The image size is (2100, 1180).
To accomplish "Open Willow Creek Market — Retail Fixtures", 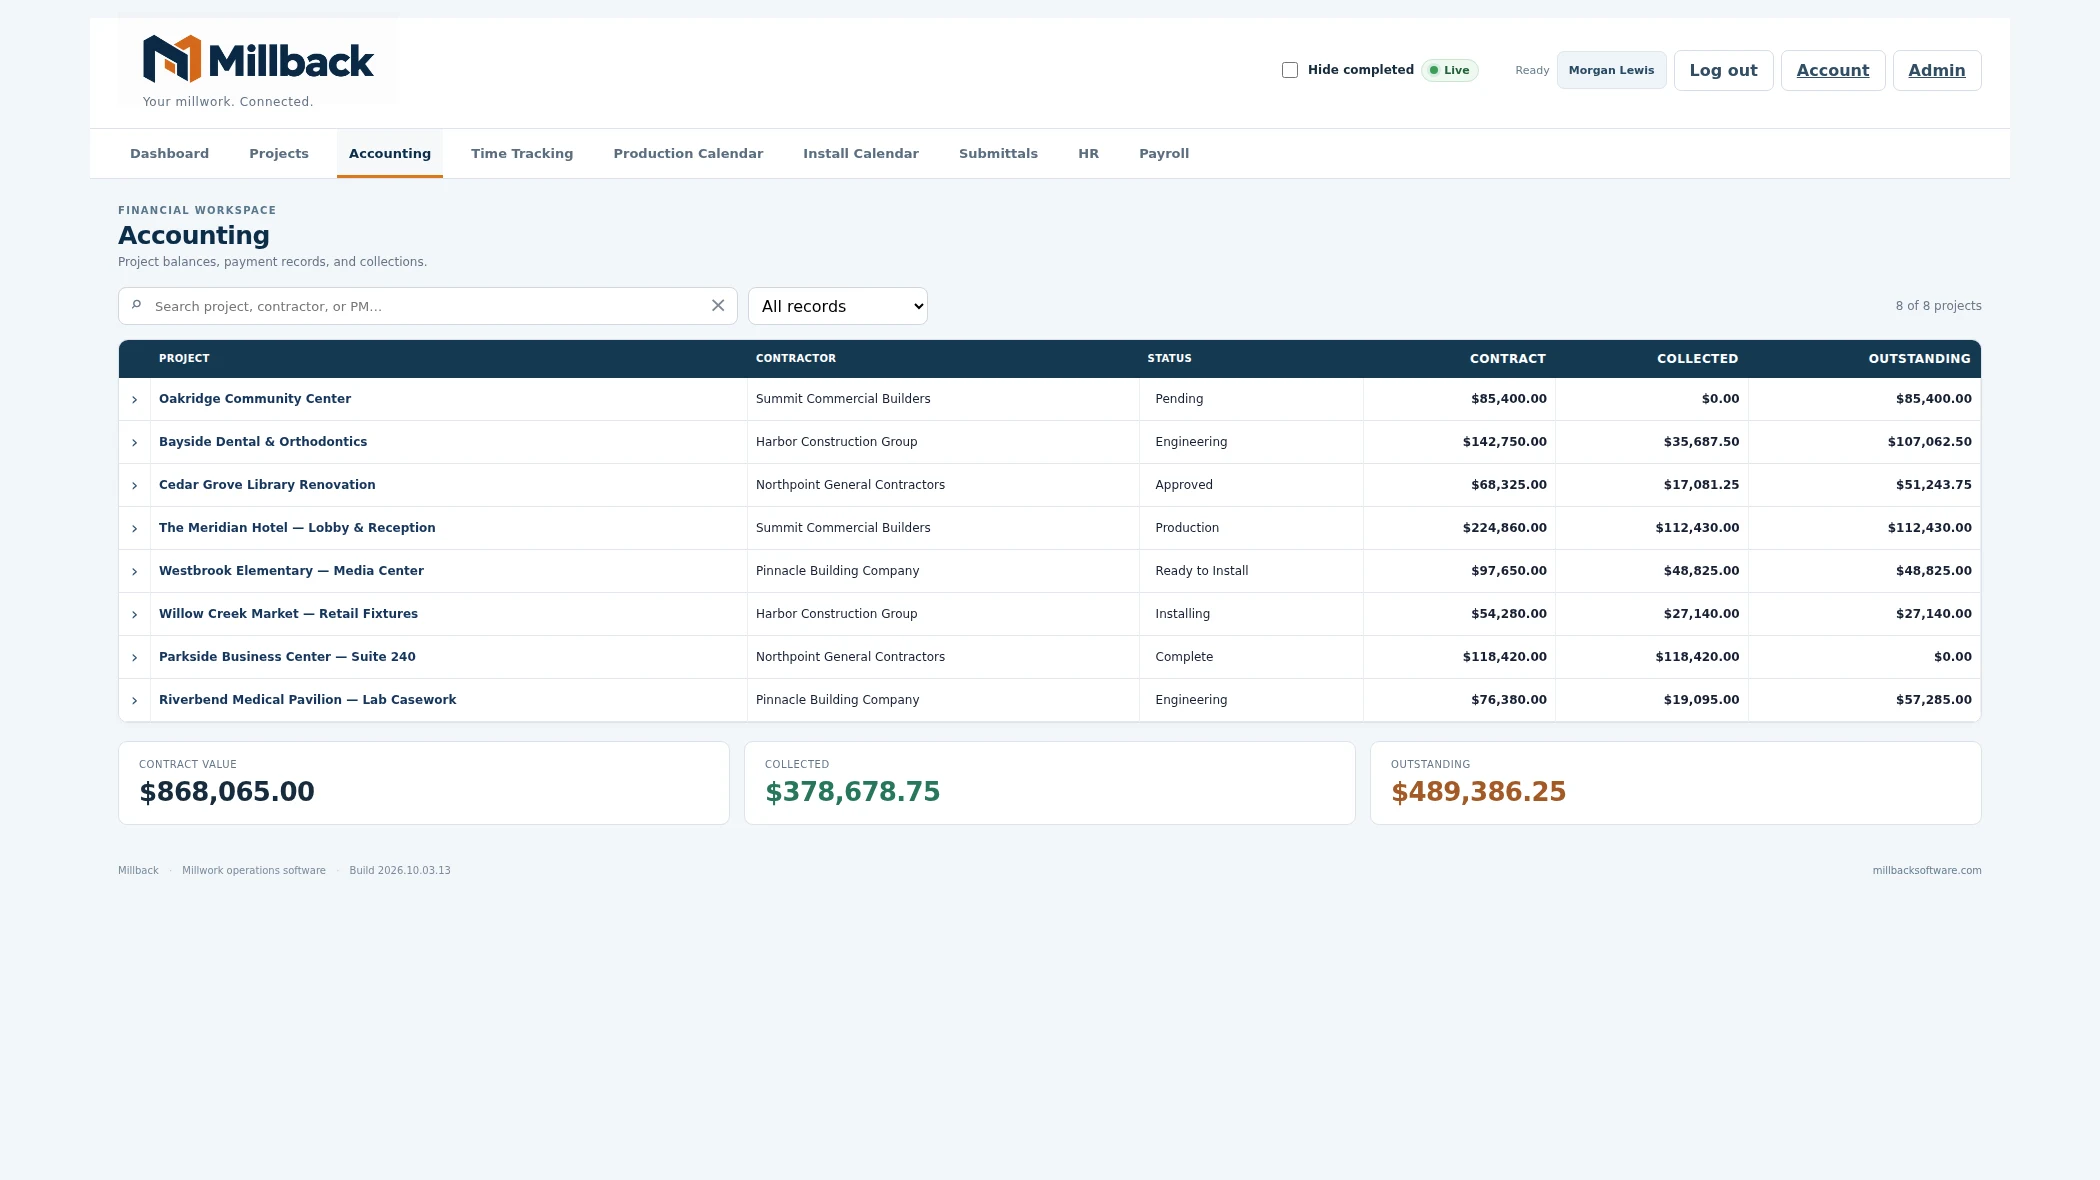I will pos(288,613).
